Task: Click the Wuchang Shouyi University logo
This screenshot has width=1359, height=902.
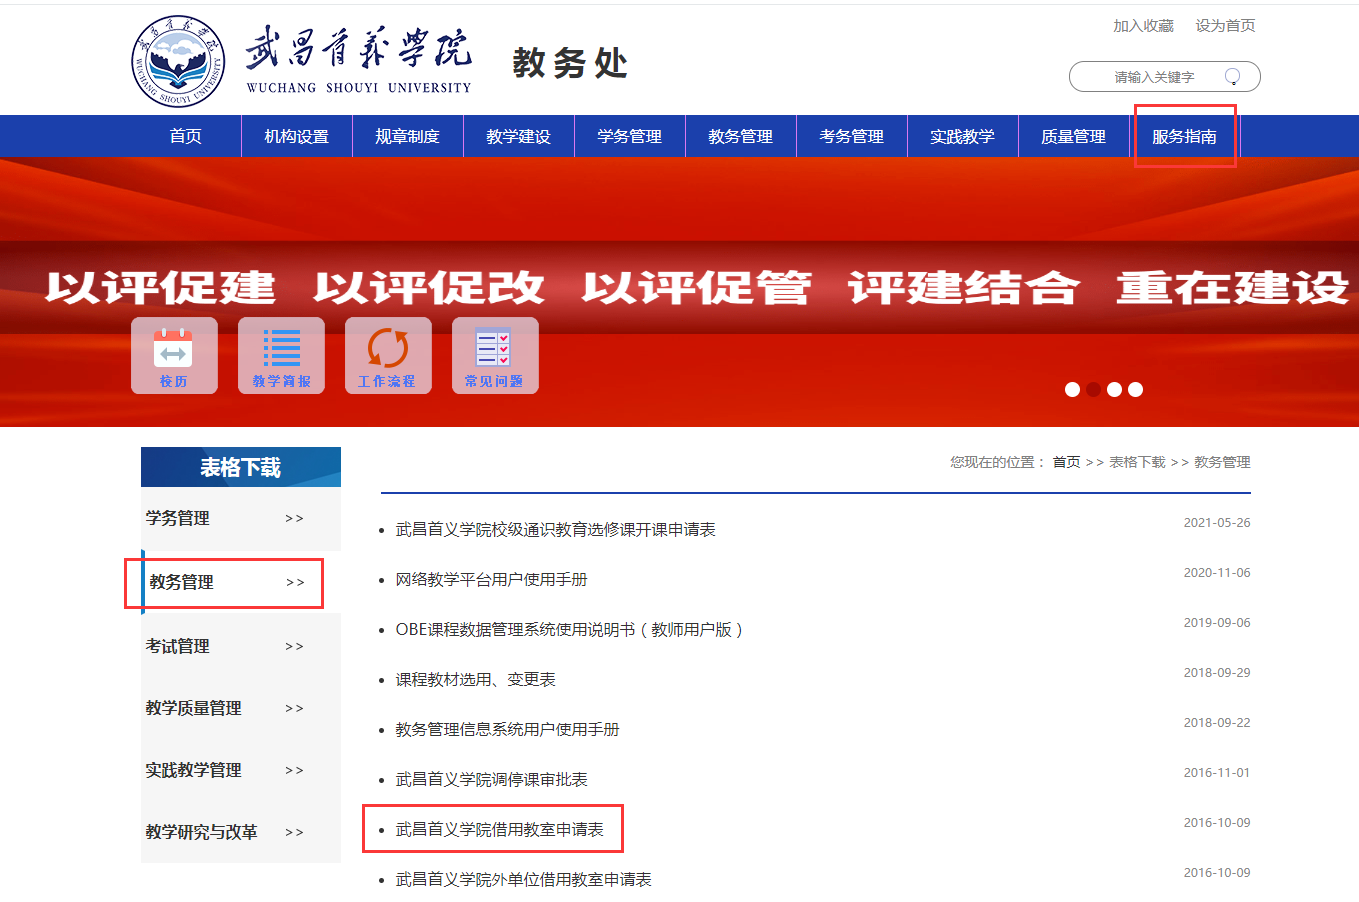Action: pos(179,62)
